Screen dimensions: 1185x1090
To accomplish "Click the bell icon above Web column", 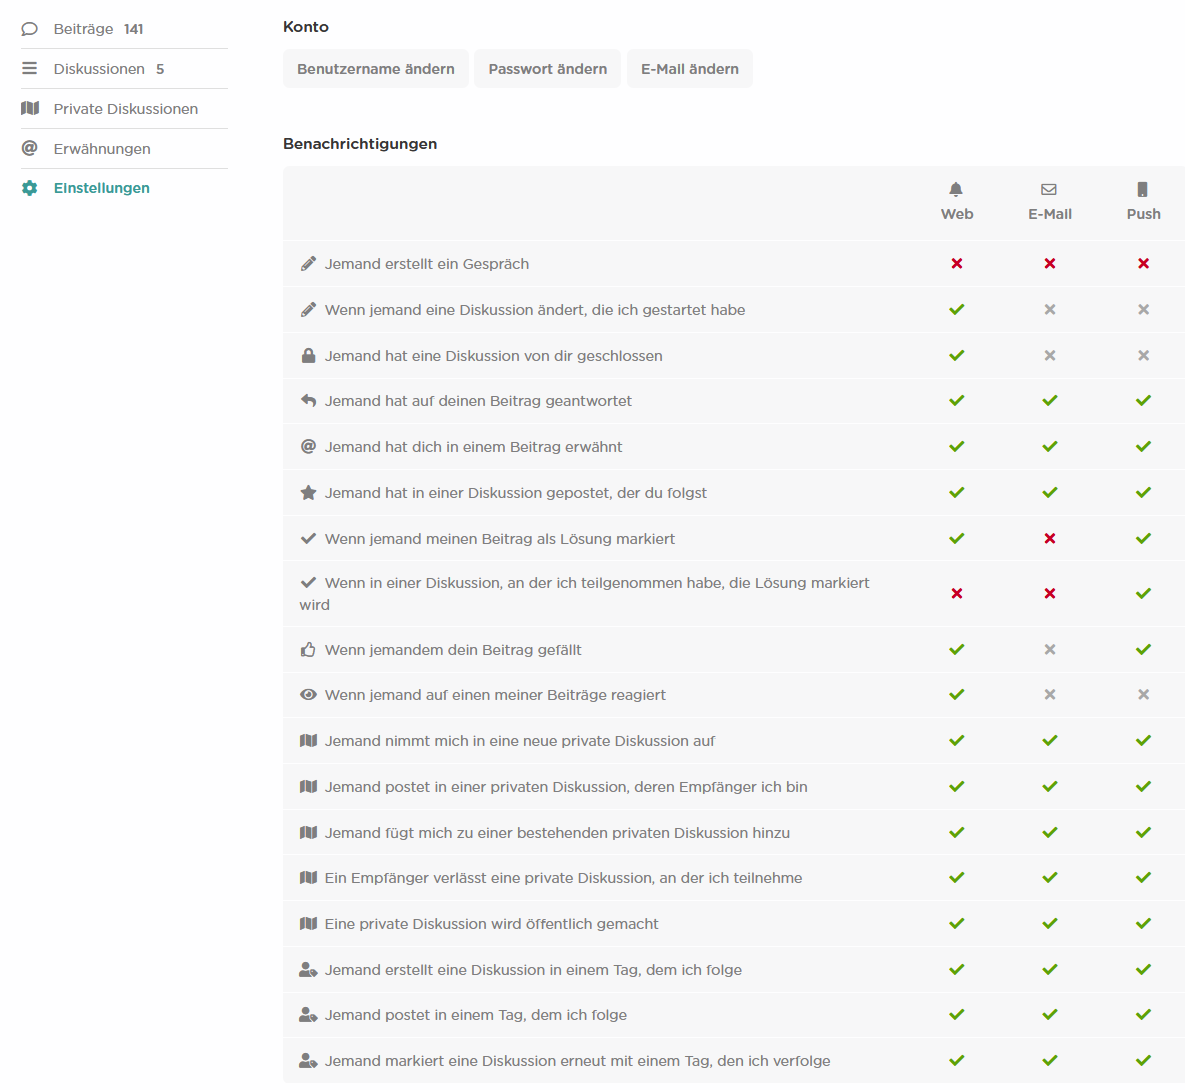I will (956, 189).
